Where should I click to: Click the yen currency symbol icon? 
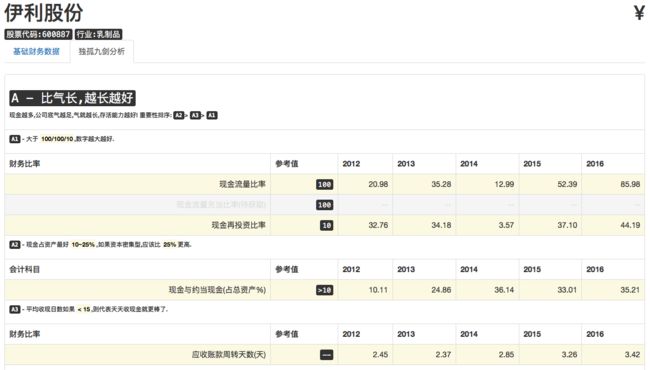[x=639, y=13]
